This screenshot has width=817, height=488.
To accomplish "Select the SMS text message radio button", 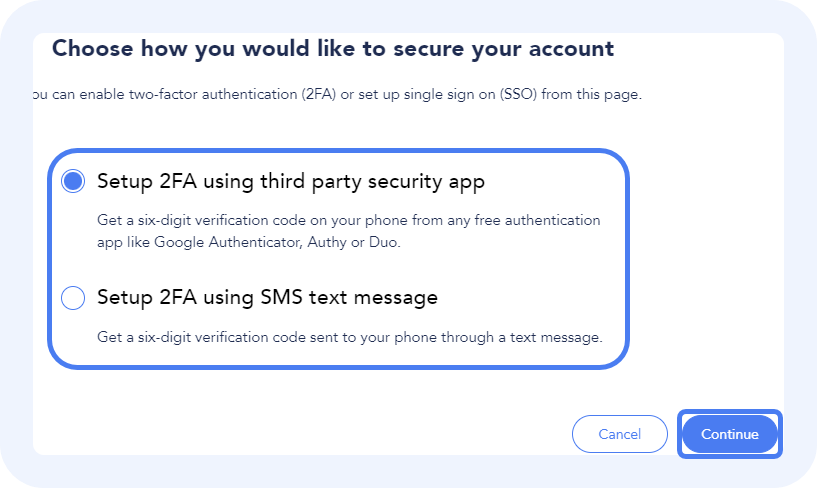I will pos(73,298).
